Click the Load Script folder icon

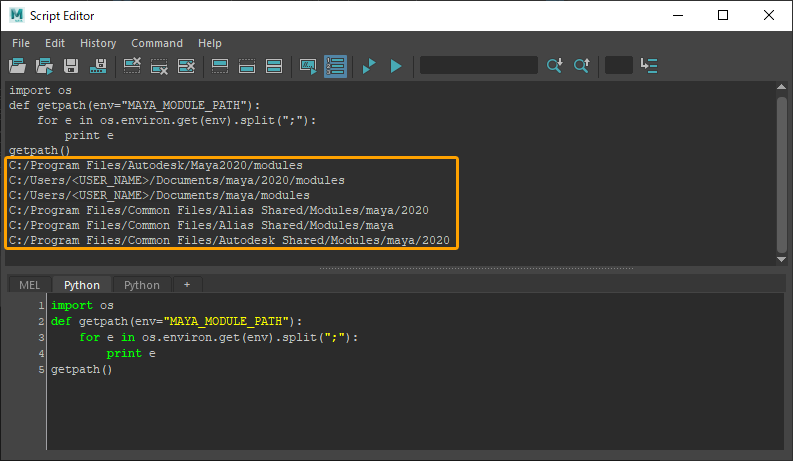click(17, 66)
